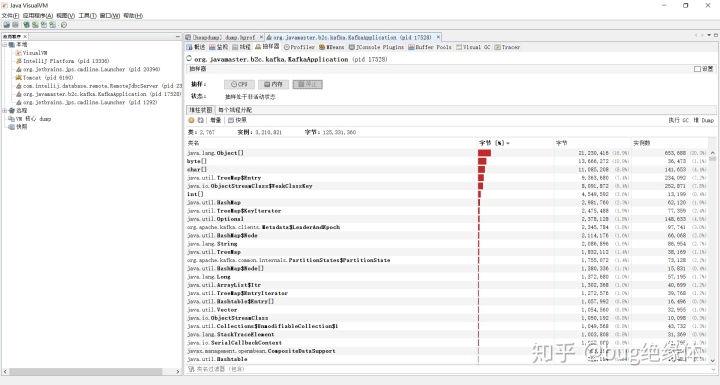Click the class name filter input field
Image resolution: width=720 pixels, height=385 pixels.
[452, 369]
